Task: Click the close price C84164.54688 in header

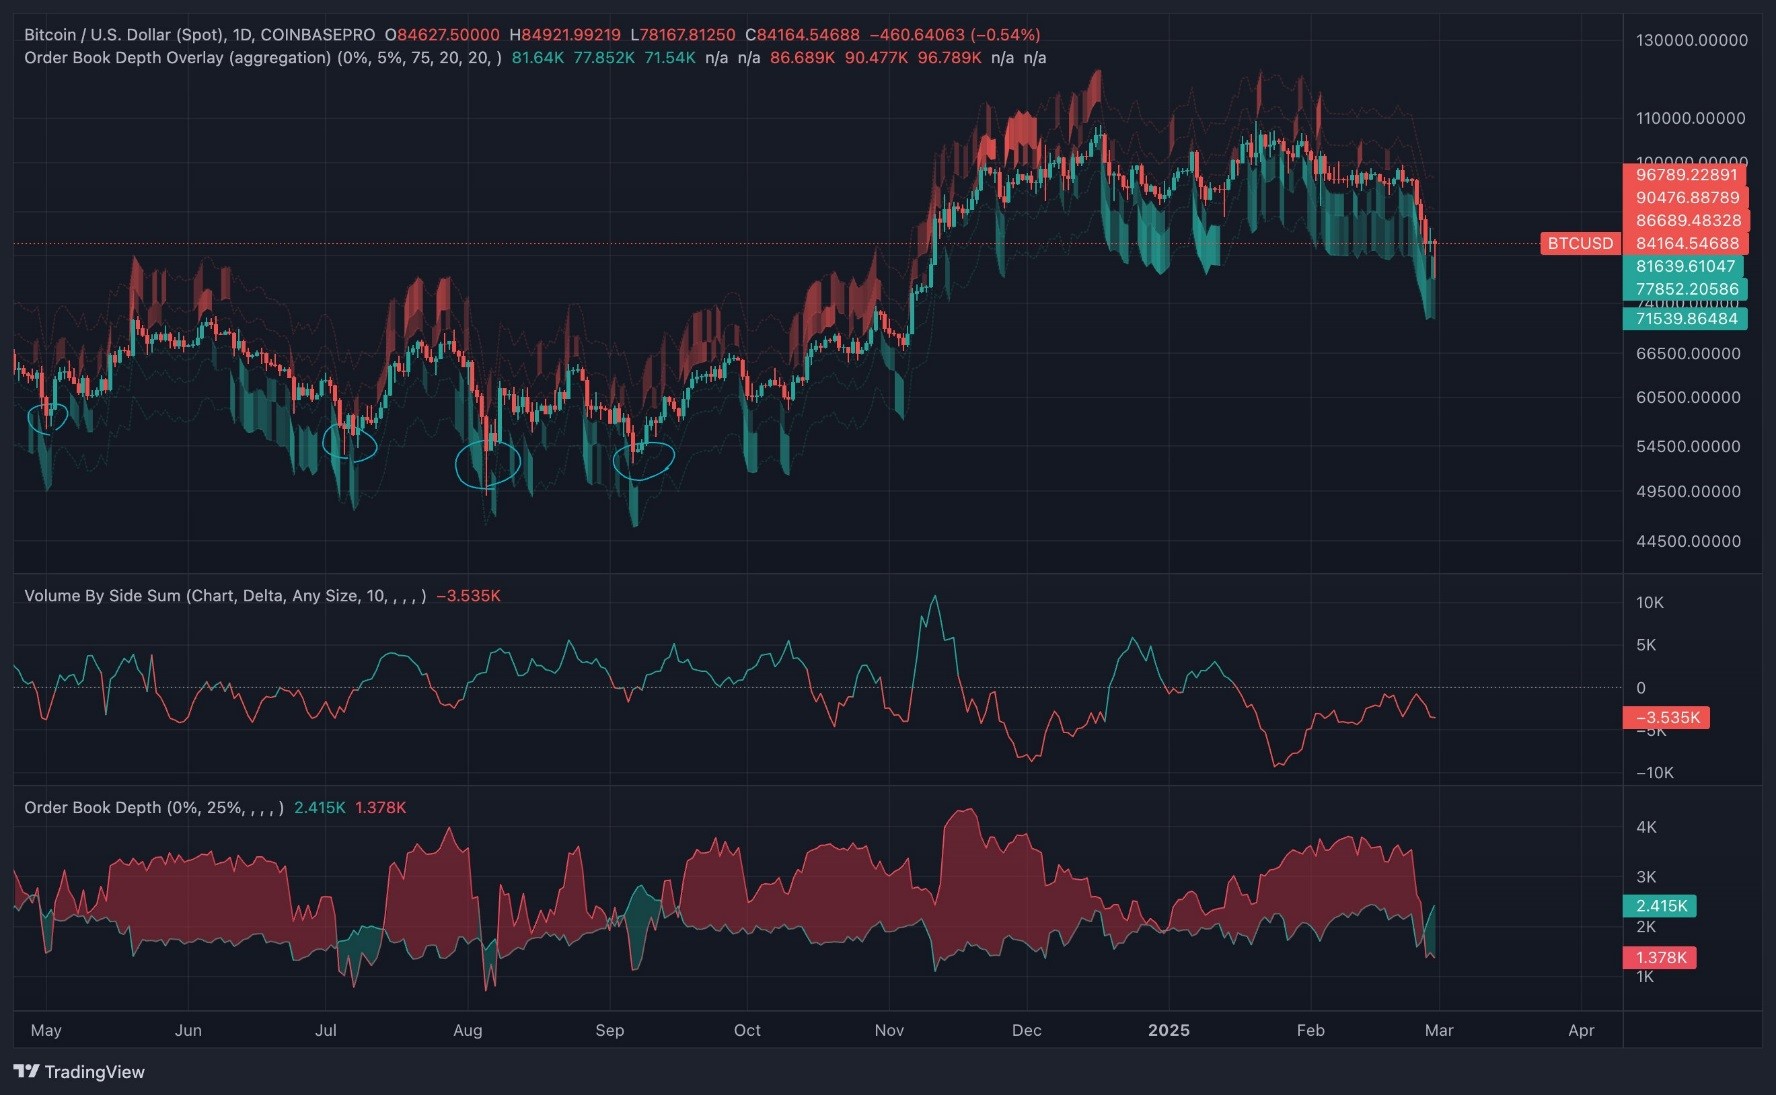Action: [x=802, y=34]
